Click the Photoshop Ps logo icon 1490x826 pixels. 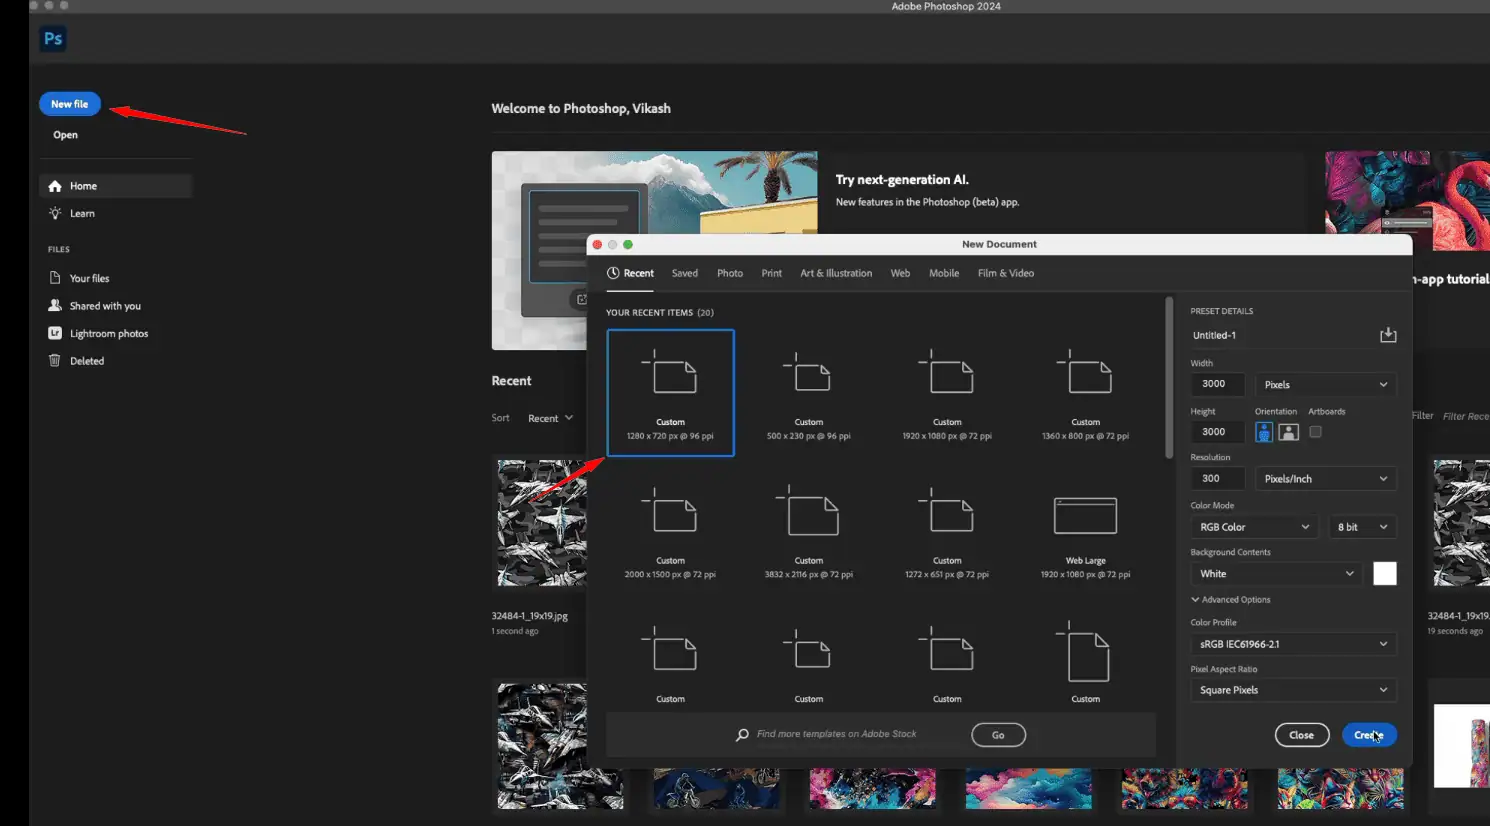pyautogui.click(x=53, y=39)
